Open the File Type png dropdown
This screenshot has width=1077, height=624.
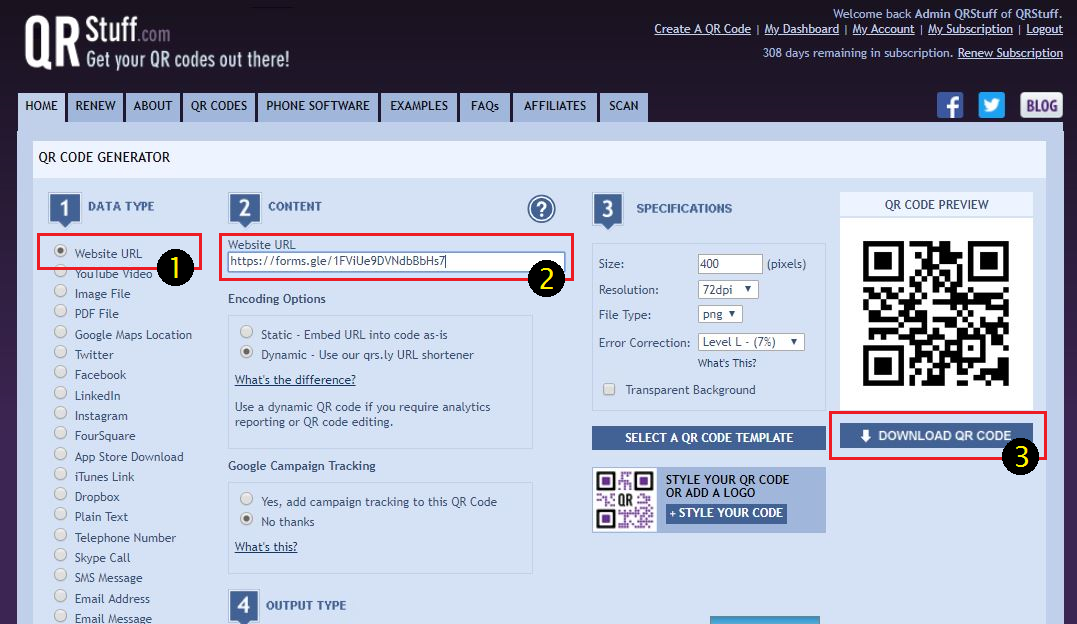pyautogui.click(x=720, y=314)
